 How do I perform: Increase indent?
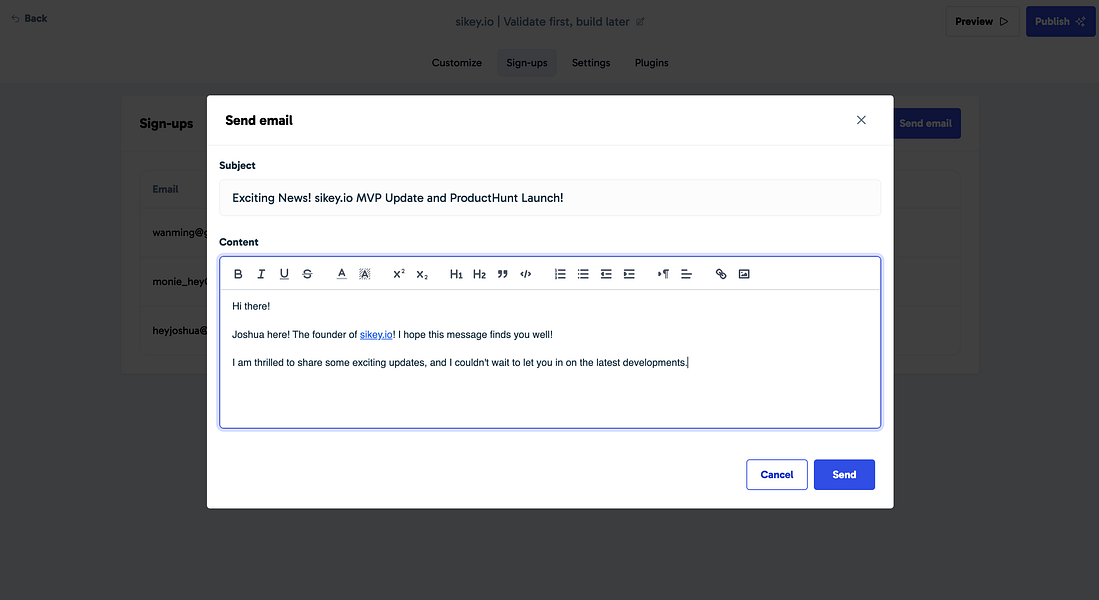coord(629,274)
